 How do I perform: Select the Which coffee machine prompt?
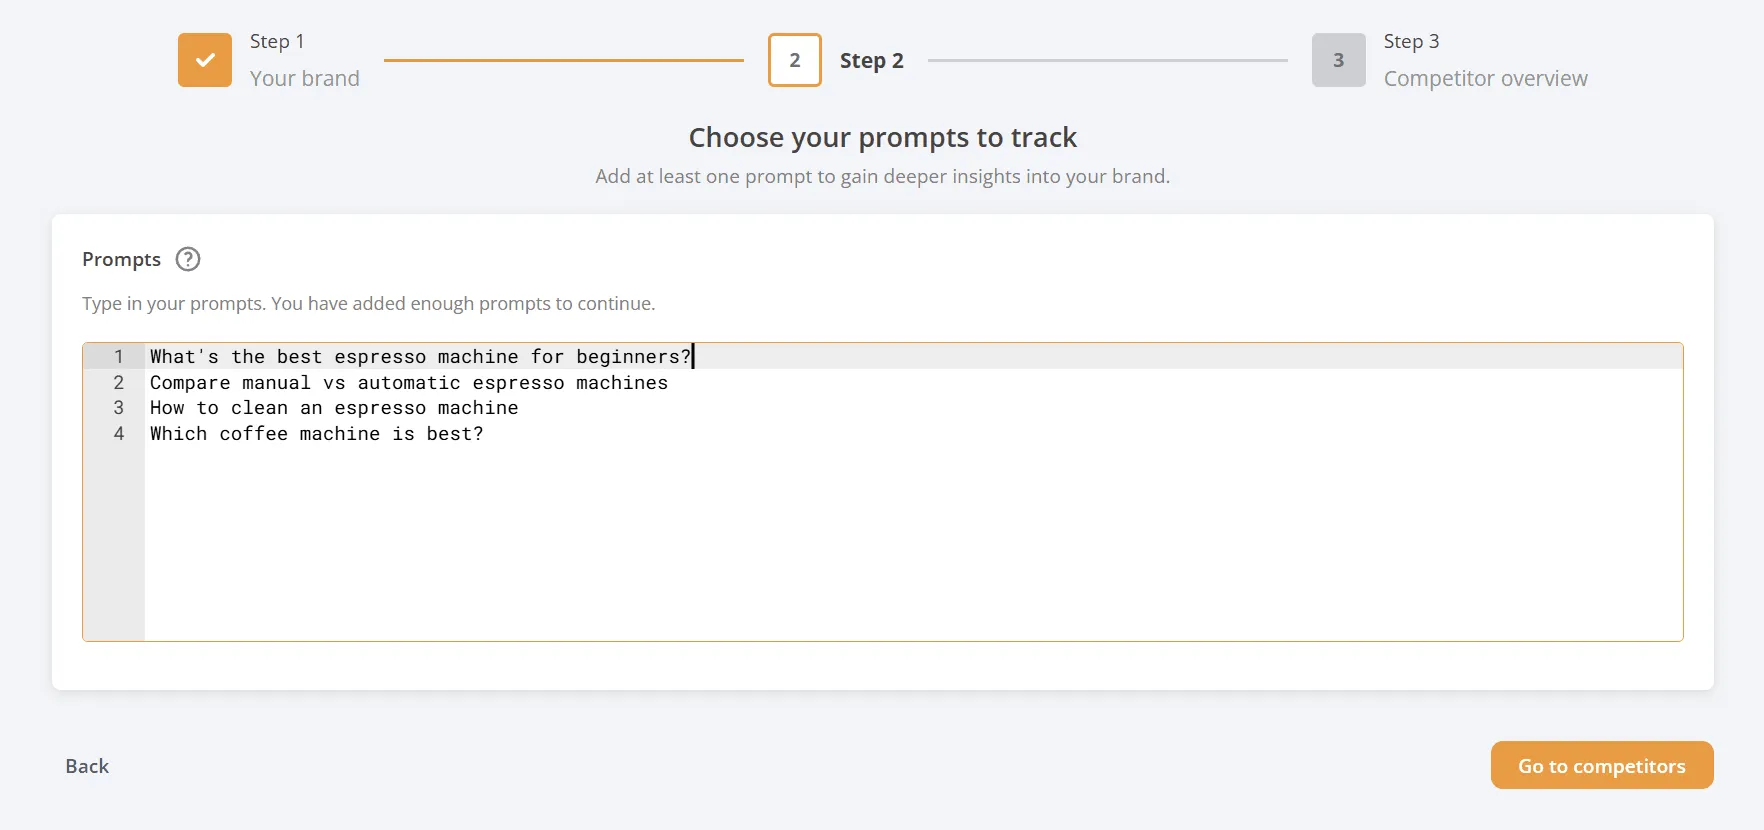tap(316, 433)
